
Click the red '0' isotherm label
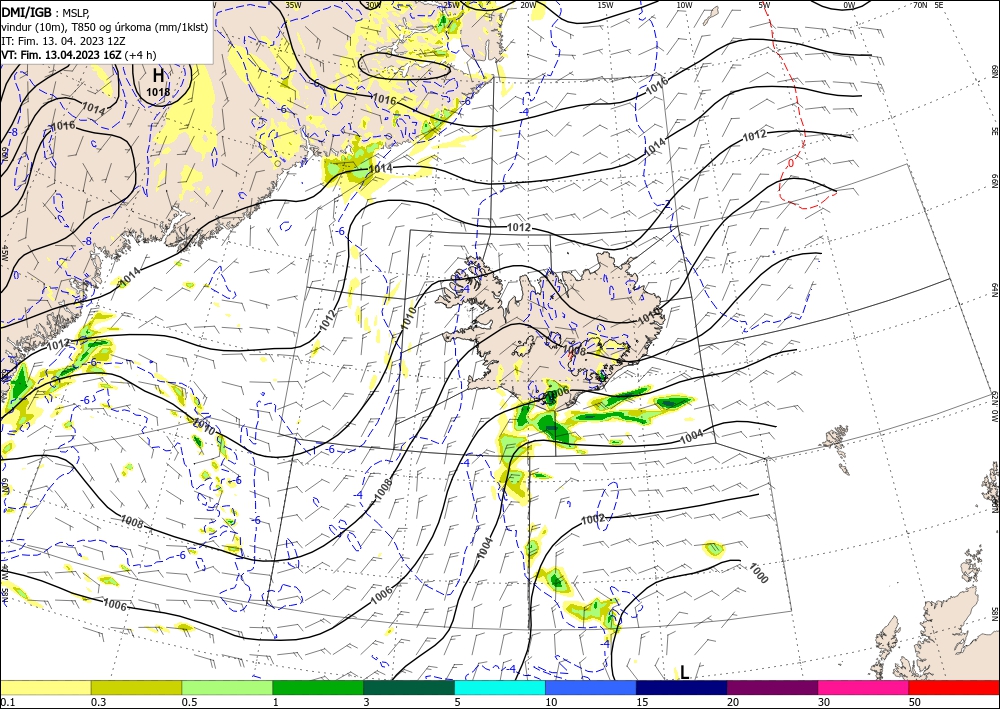click(791, 163)
